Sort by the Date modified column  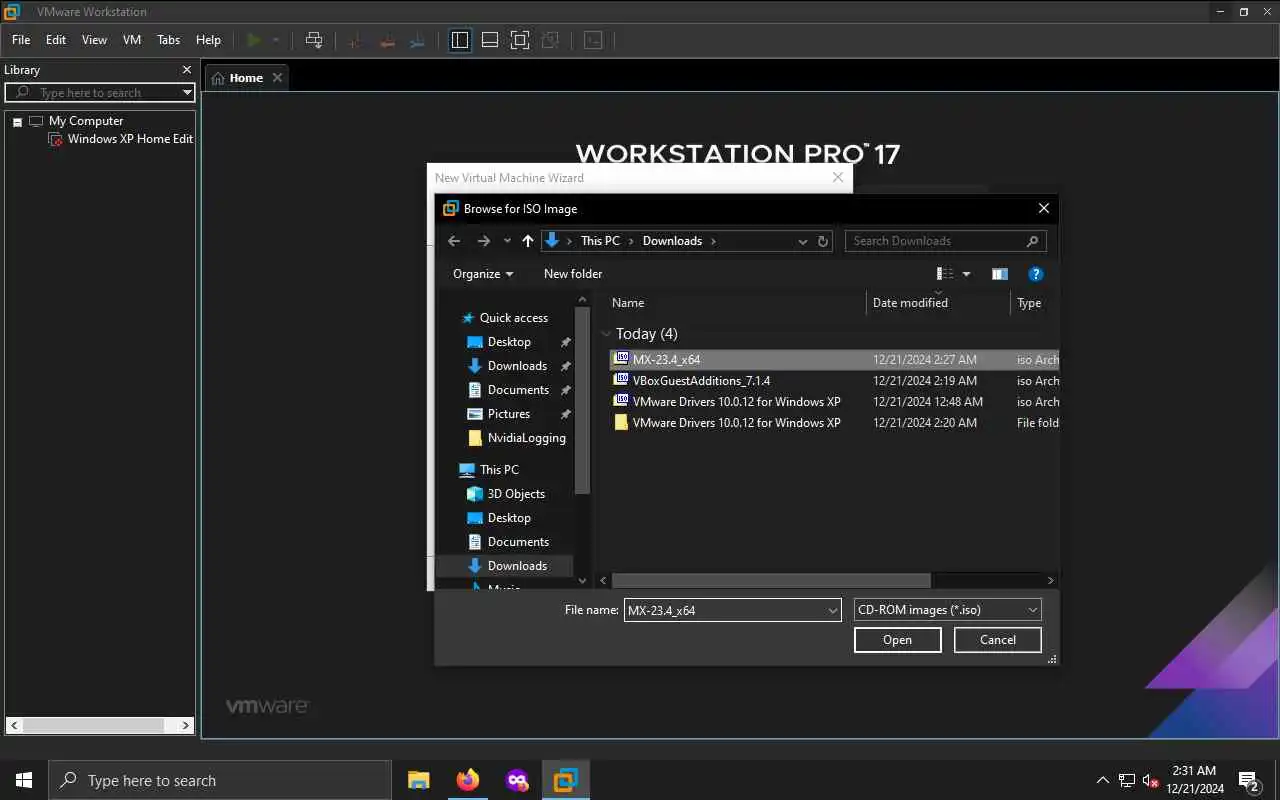coord(938,303)
